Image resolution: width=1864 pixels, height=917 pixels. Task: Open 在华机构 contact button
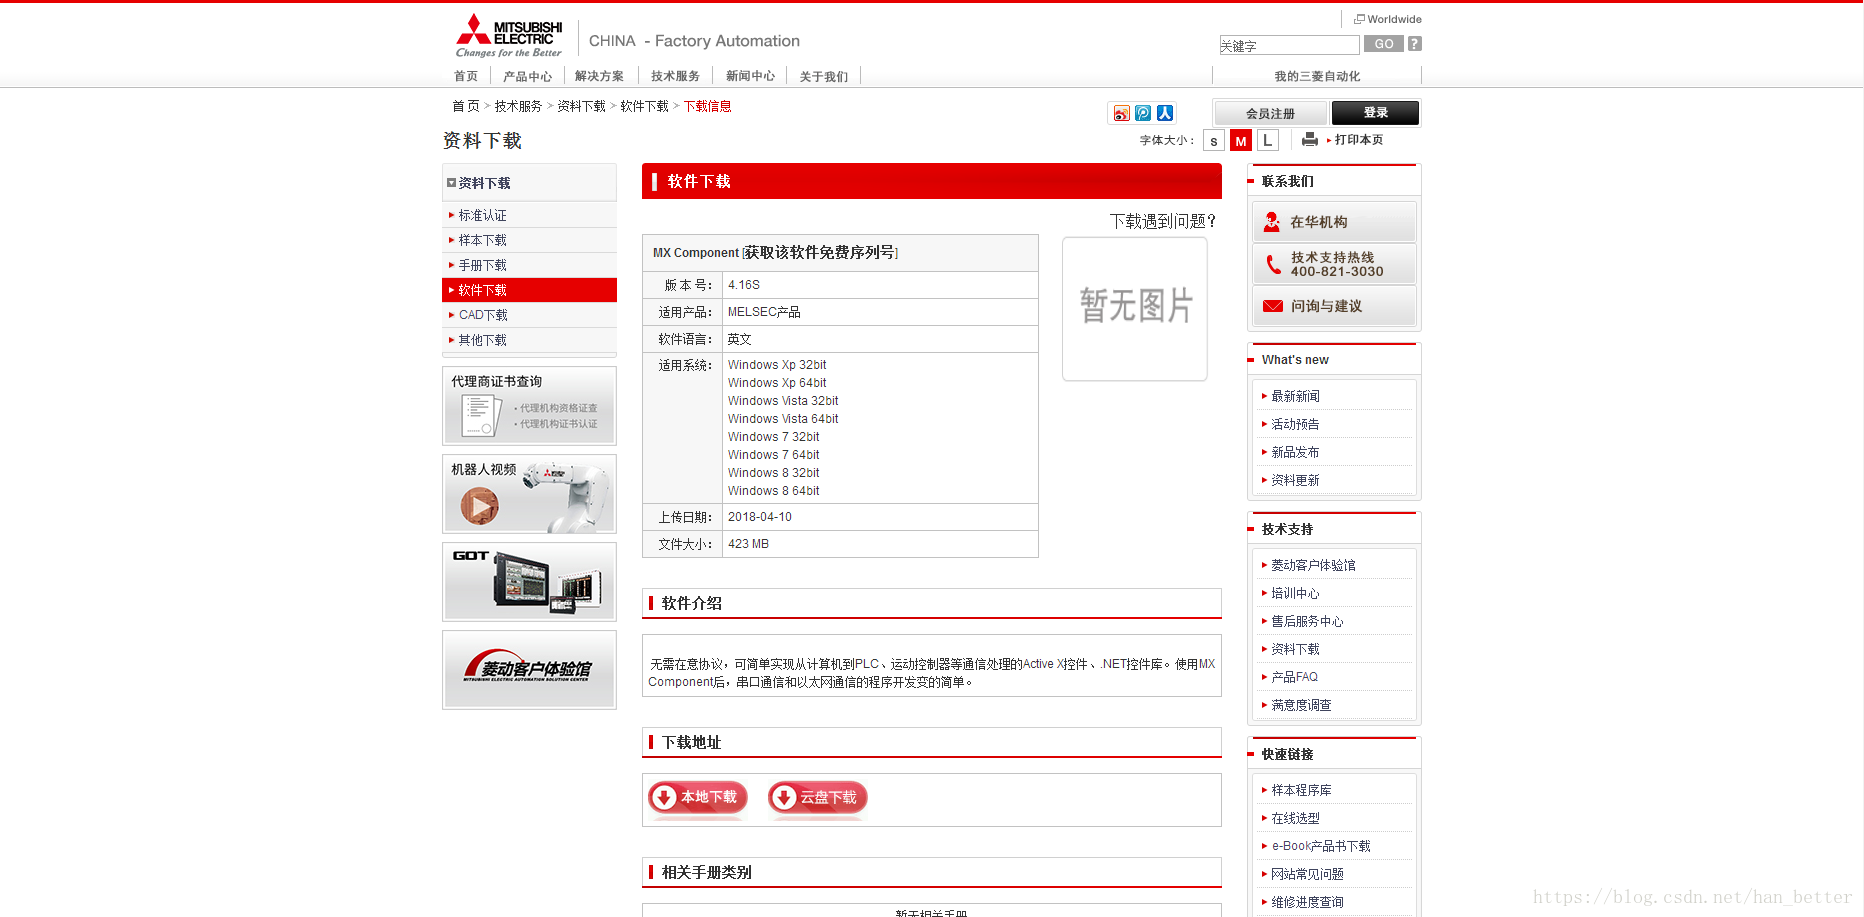click(1334, 222)
